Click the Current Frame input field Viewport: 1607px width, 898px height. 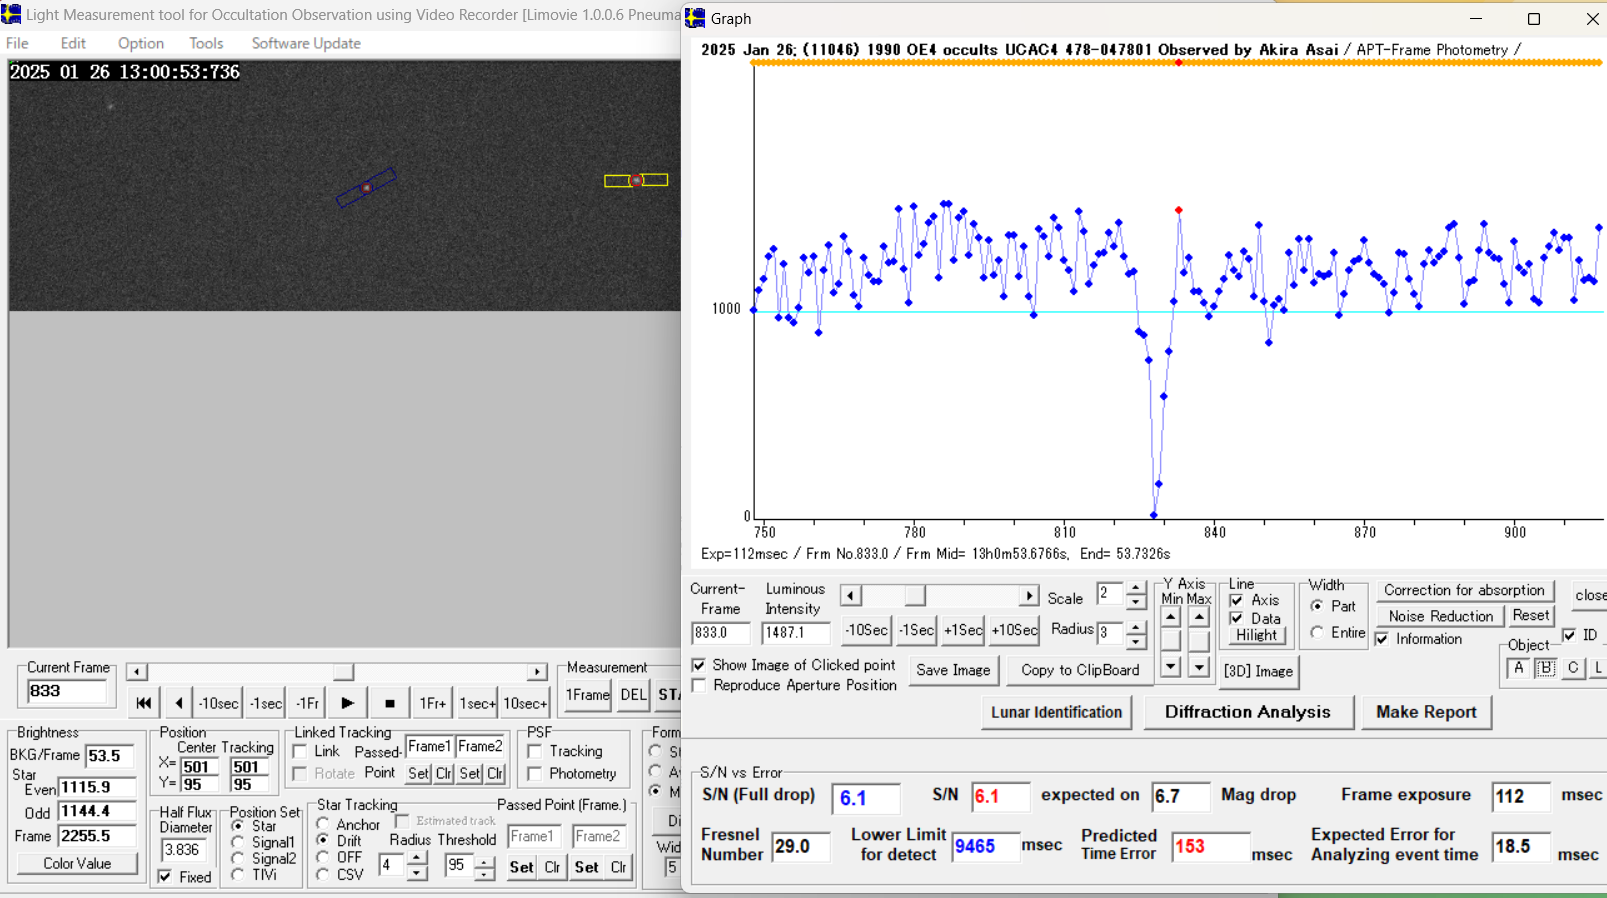pyautogui.click(x=66, y=691)
